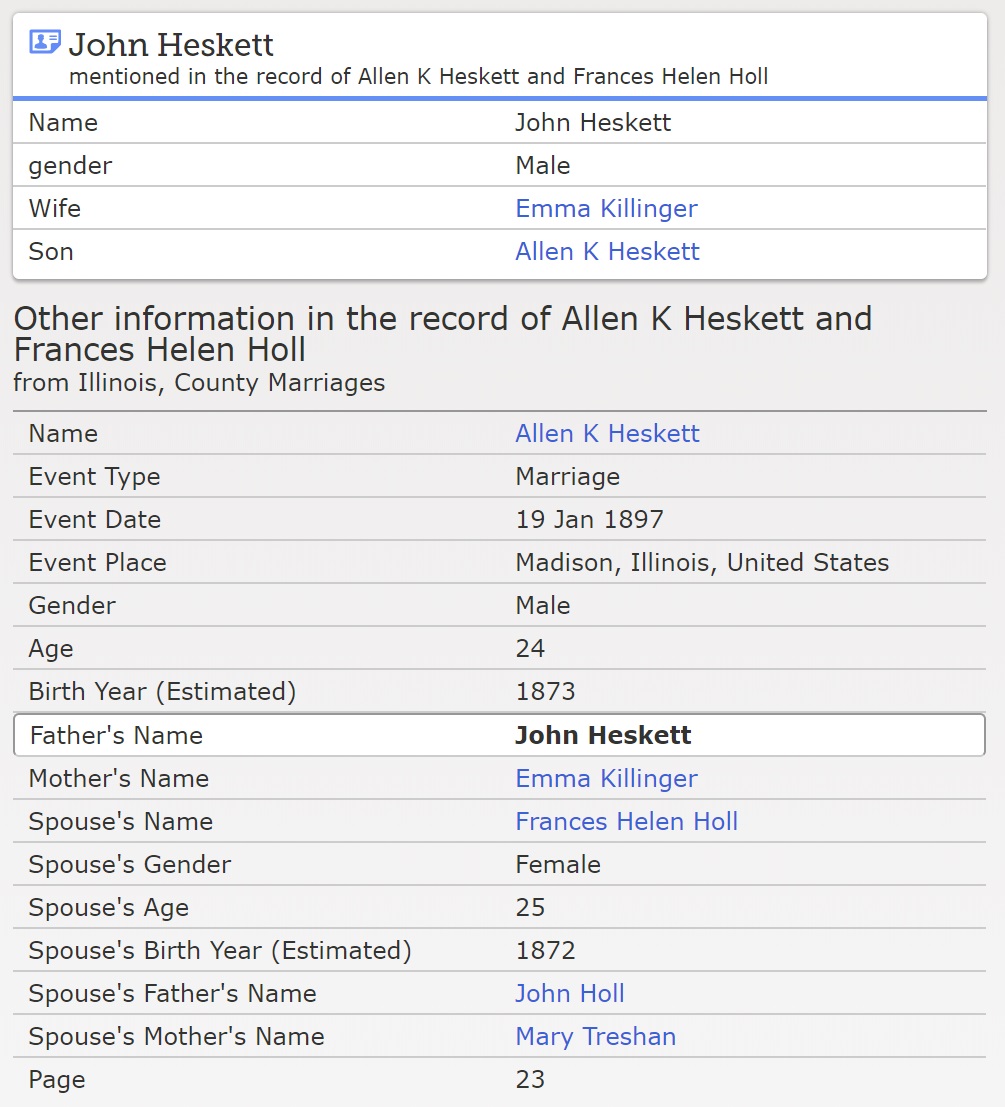
Task: Open Allen K Heskett link in Son row
Action: pos(607,251)
